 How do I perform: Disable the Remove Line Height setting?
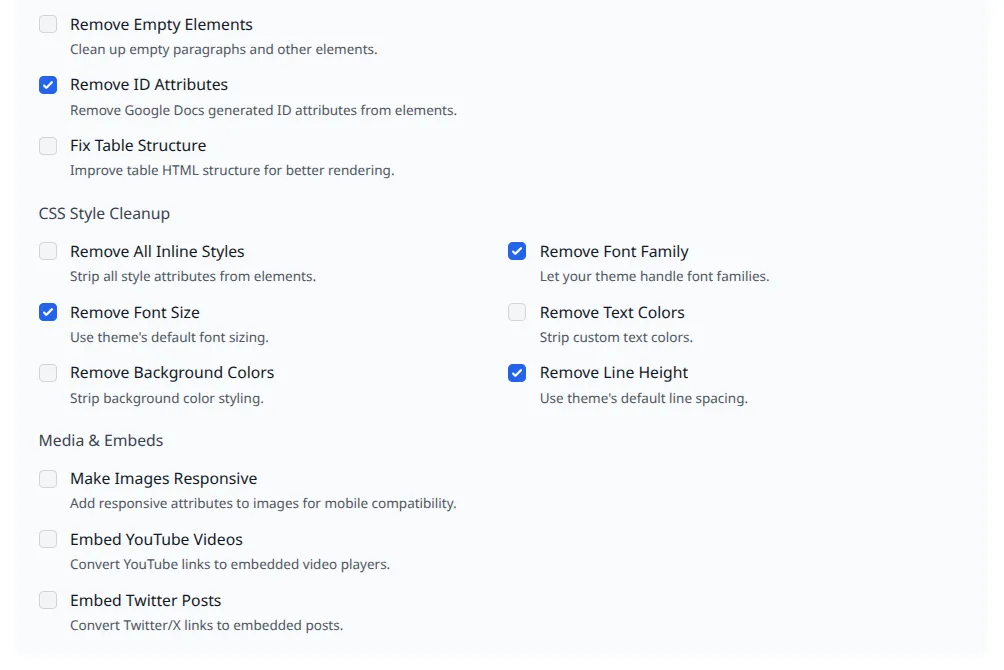click(x=516, y=373)
